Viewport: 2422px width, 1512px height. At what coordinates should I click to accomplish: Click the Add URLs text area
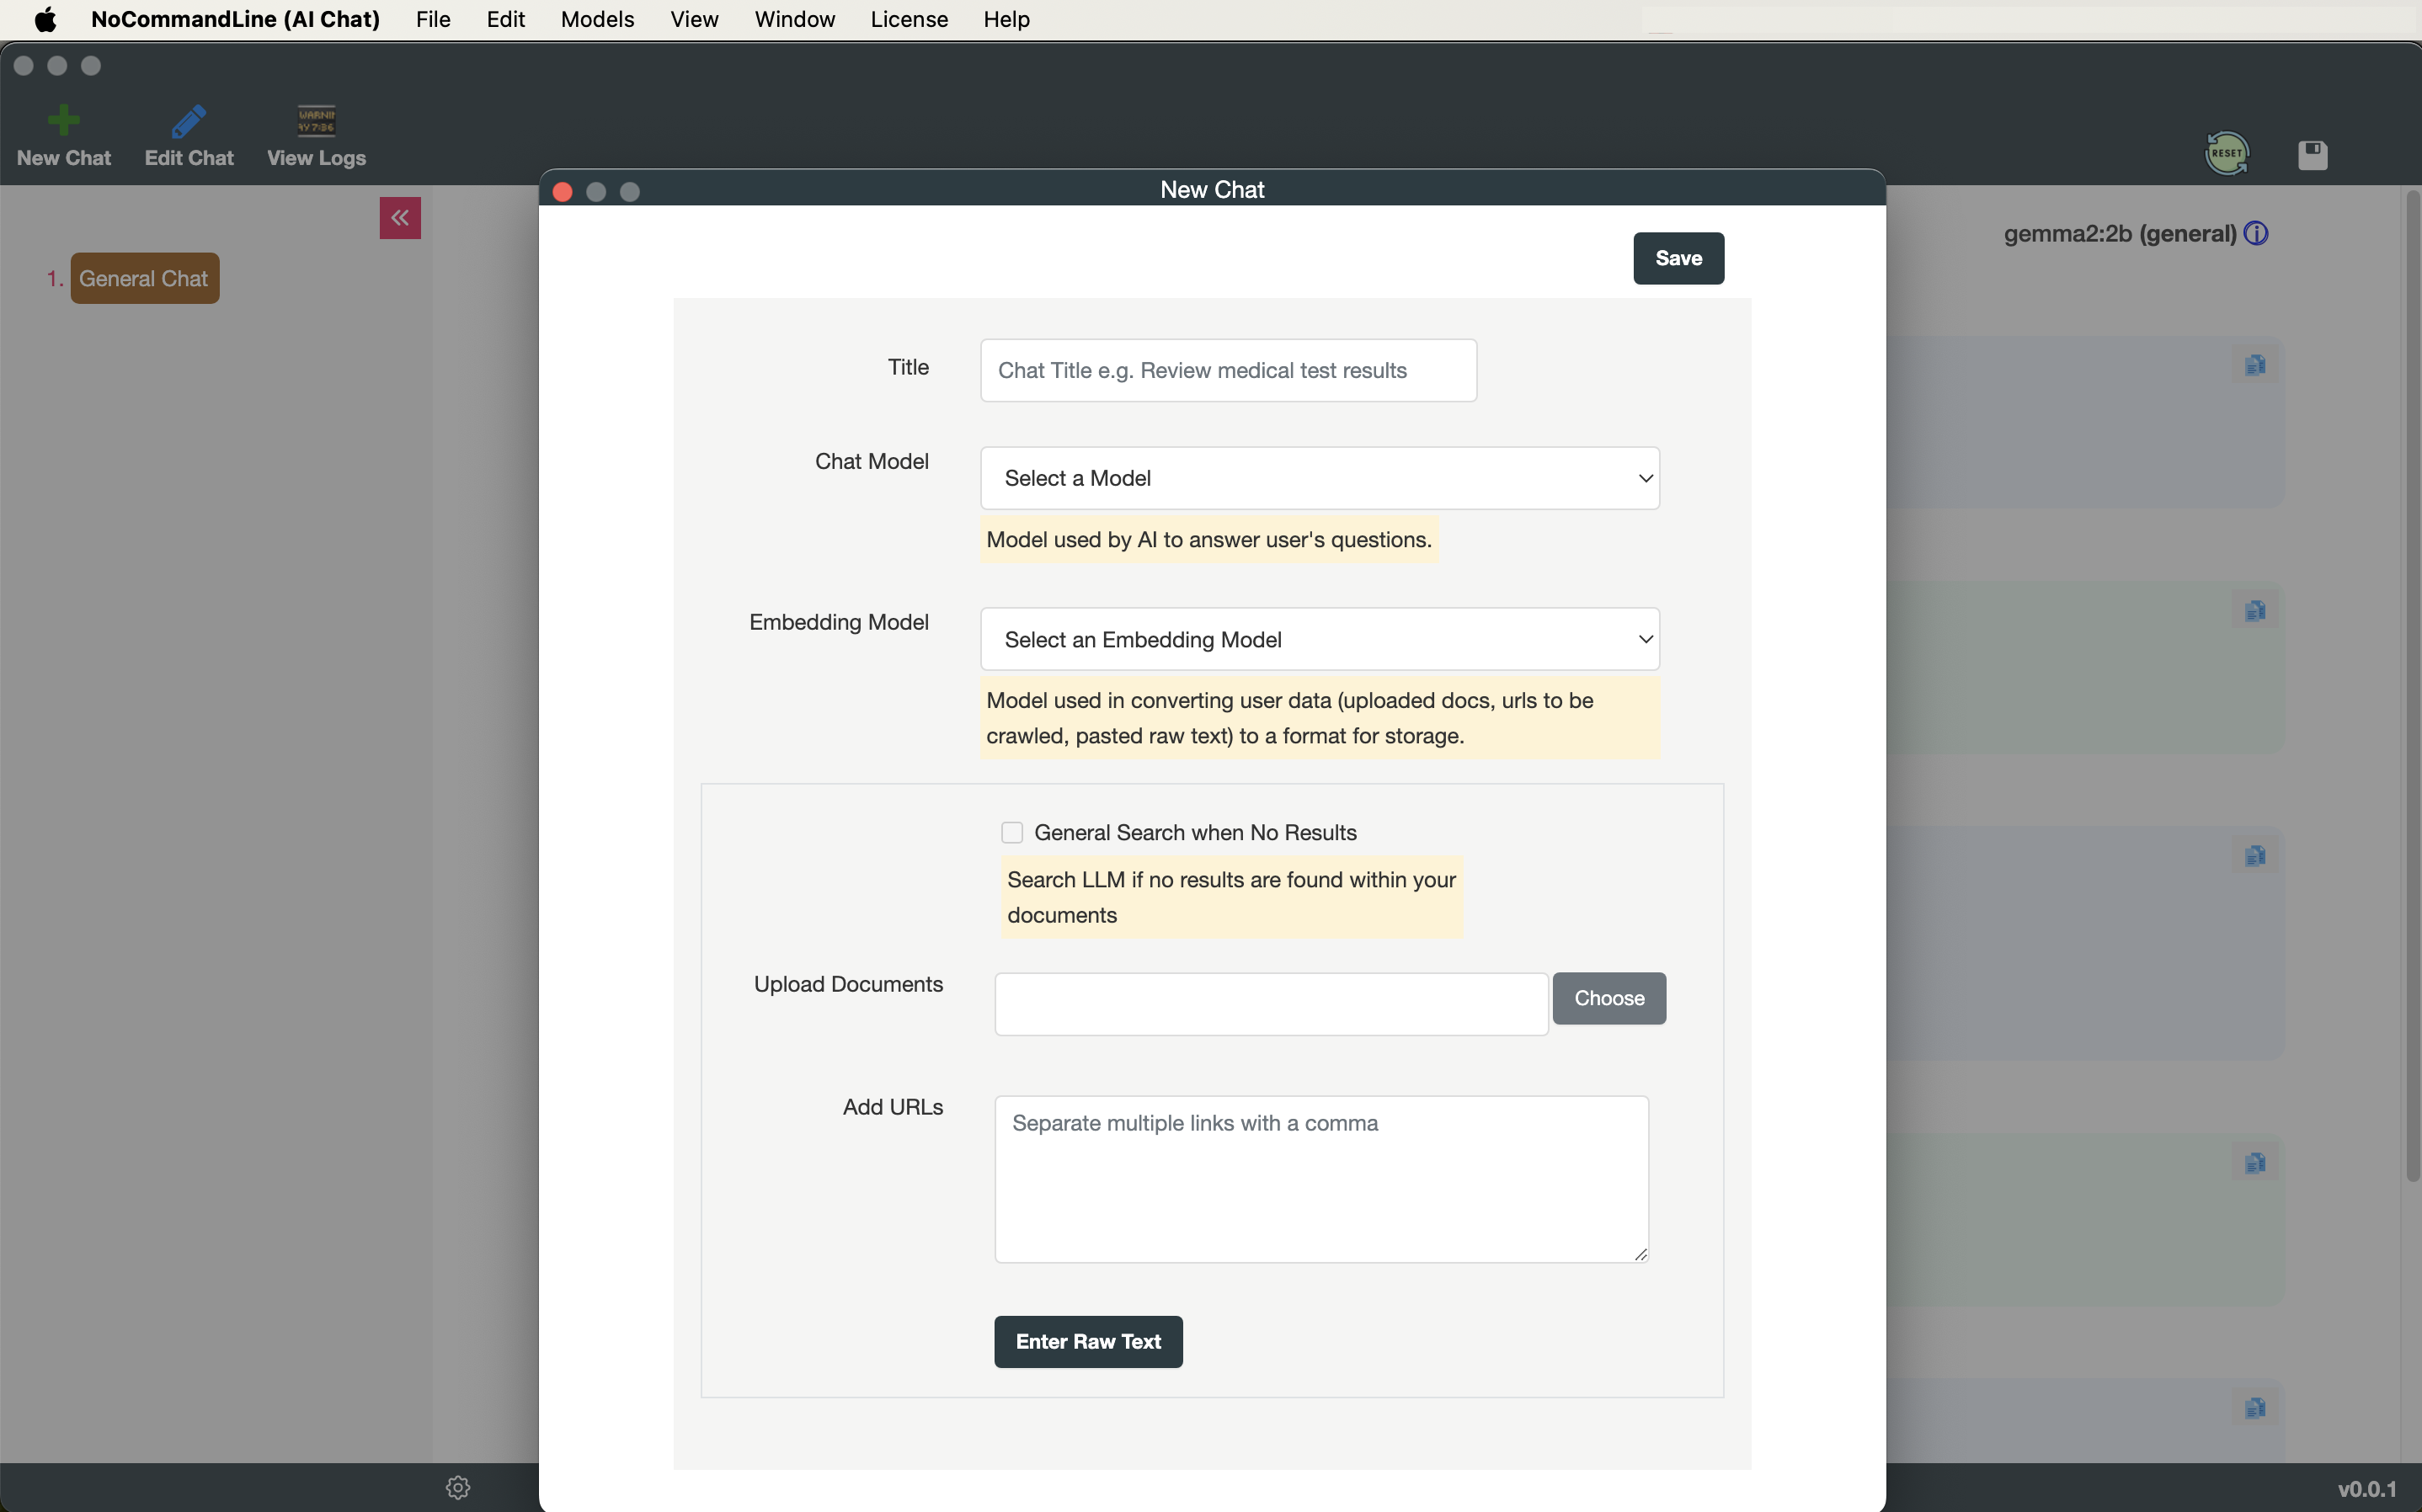pyautogui.click(x=1321, y=1179)
